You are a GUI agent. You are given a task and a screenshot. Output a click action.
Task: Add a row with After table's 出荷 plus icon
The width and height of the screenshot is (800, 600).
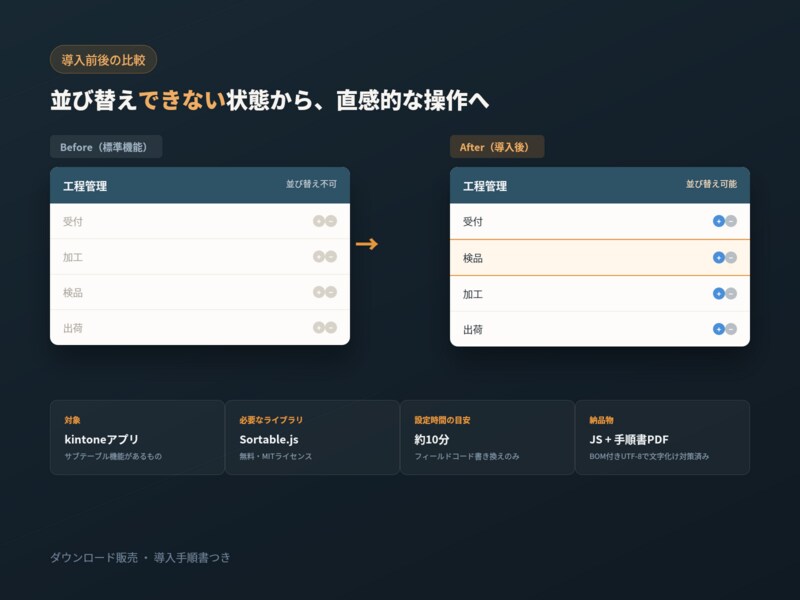[719, 329]
